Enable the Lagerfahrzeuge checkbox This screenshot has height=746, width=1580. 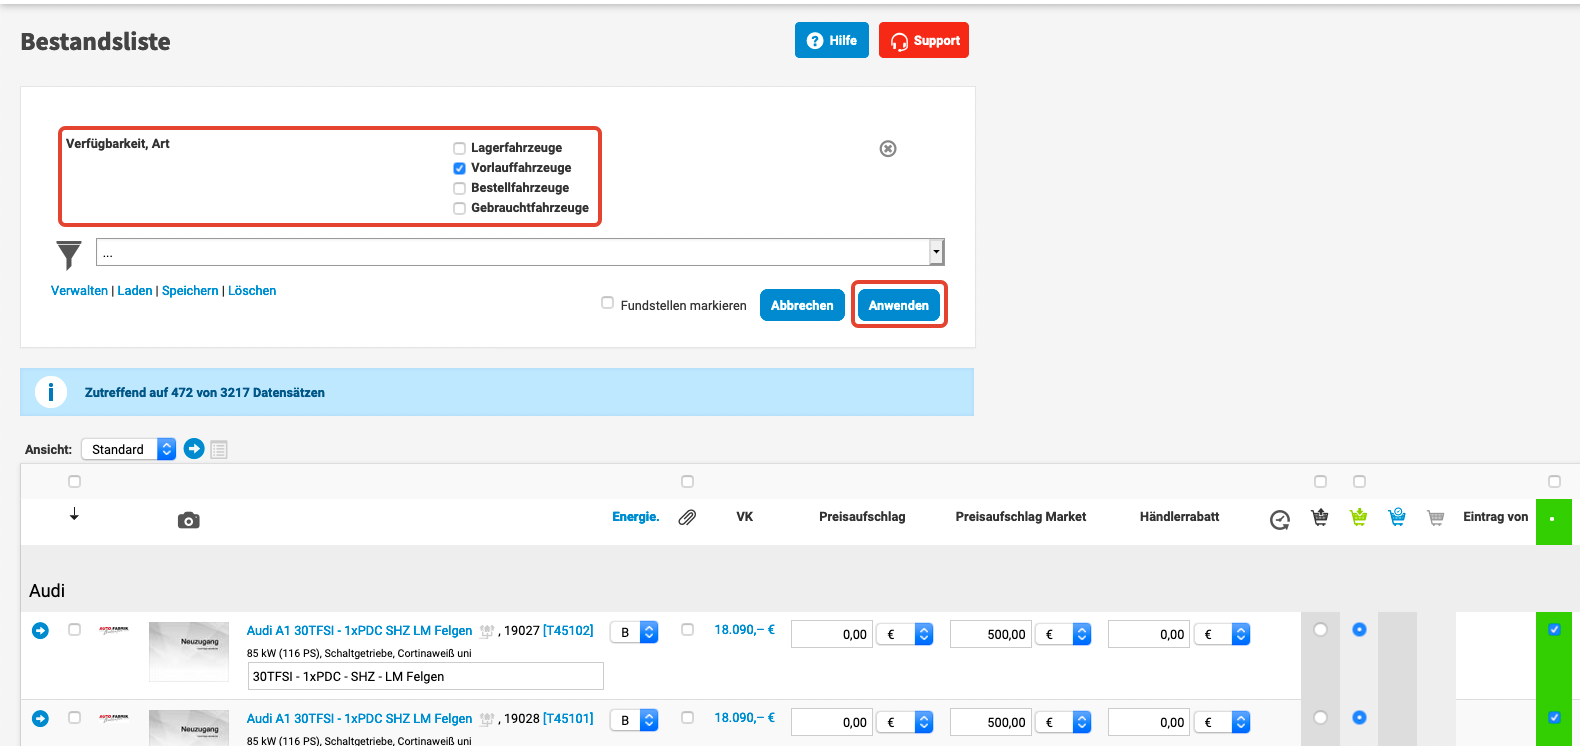click(x=460, y=148)
